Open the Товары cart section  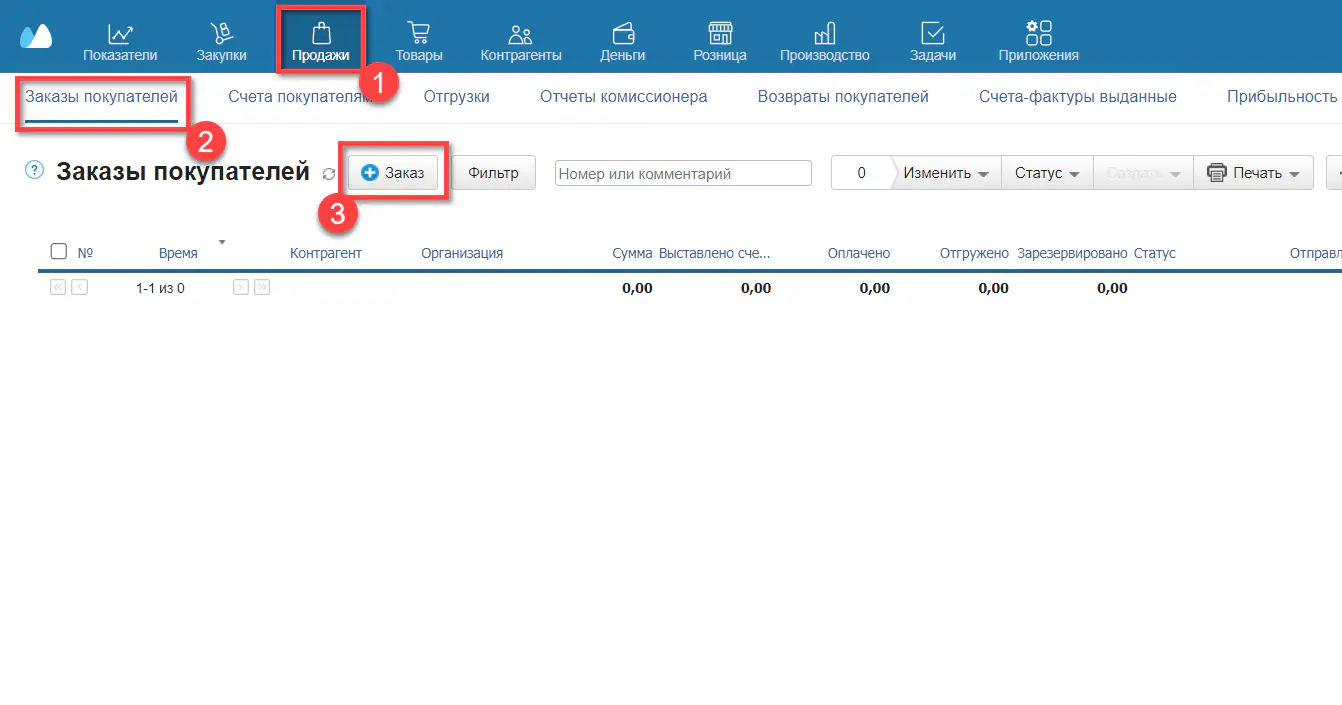coord(419,43)
